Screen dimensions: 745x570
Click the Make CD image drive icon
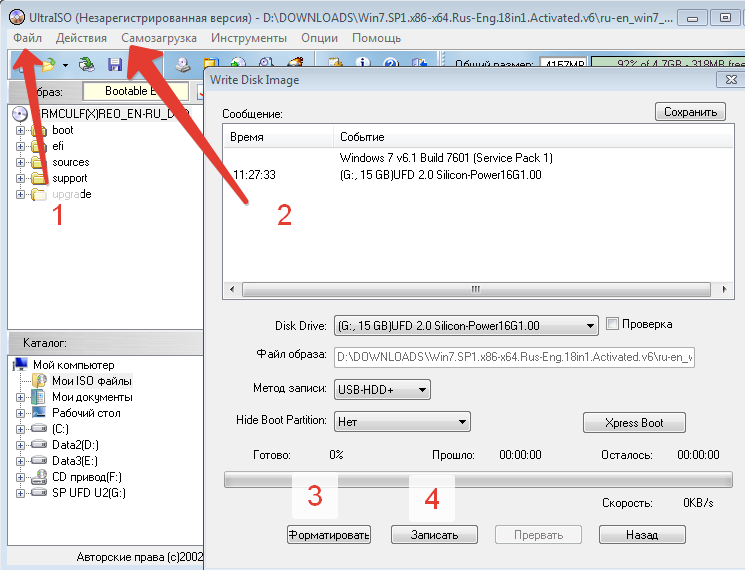[x=183, y=65]
